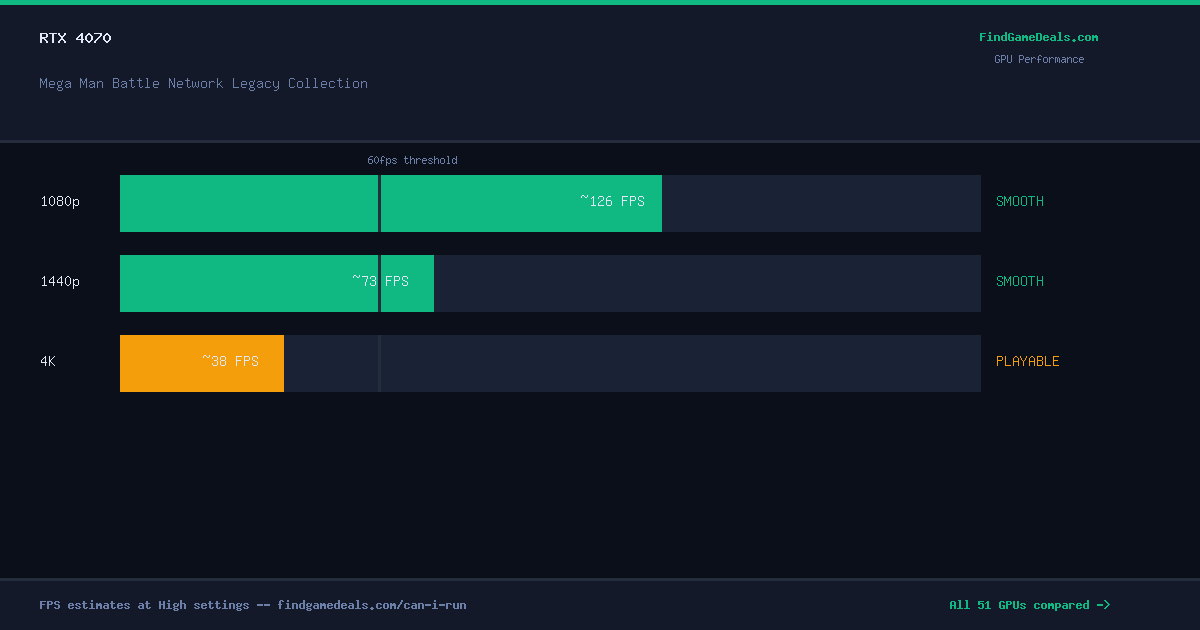The image size is (1200, 630).
Task: Click the 1080p resolution label
Action: [x=60, y=201]
